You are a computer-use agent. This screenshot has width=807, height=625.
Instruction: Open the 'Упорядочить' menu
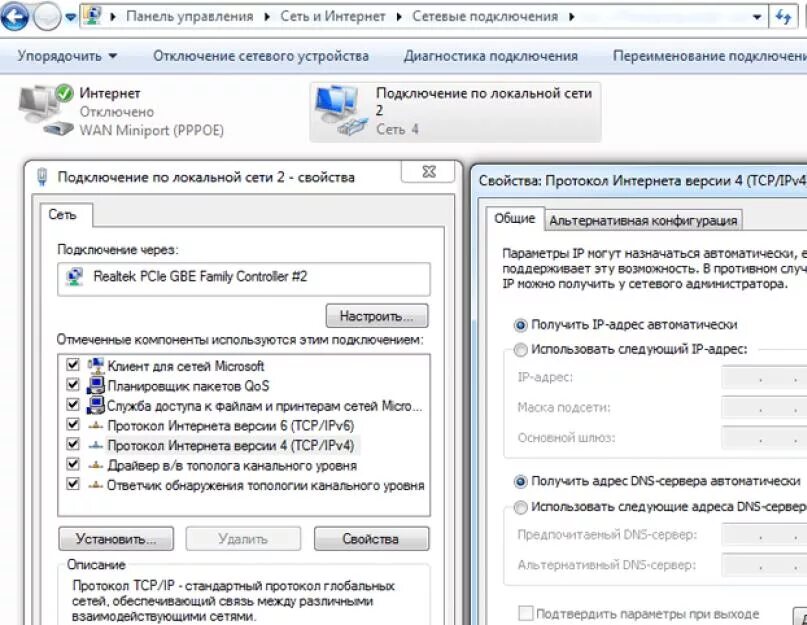click(67, 56)
